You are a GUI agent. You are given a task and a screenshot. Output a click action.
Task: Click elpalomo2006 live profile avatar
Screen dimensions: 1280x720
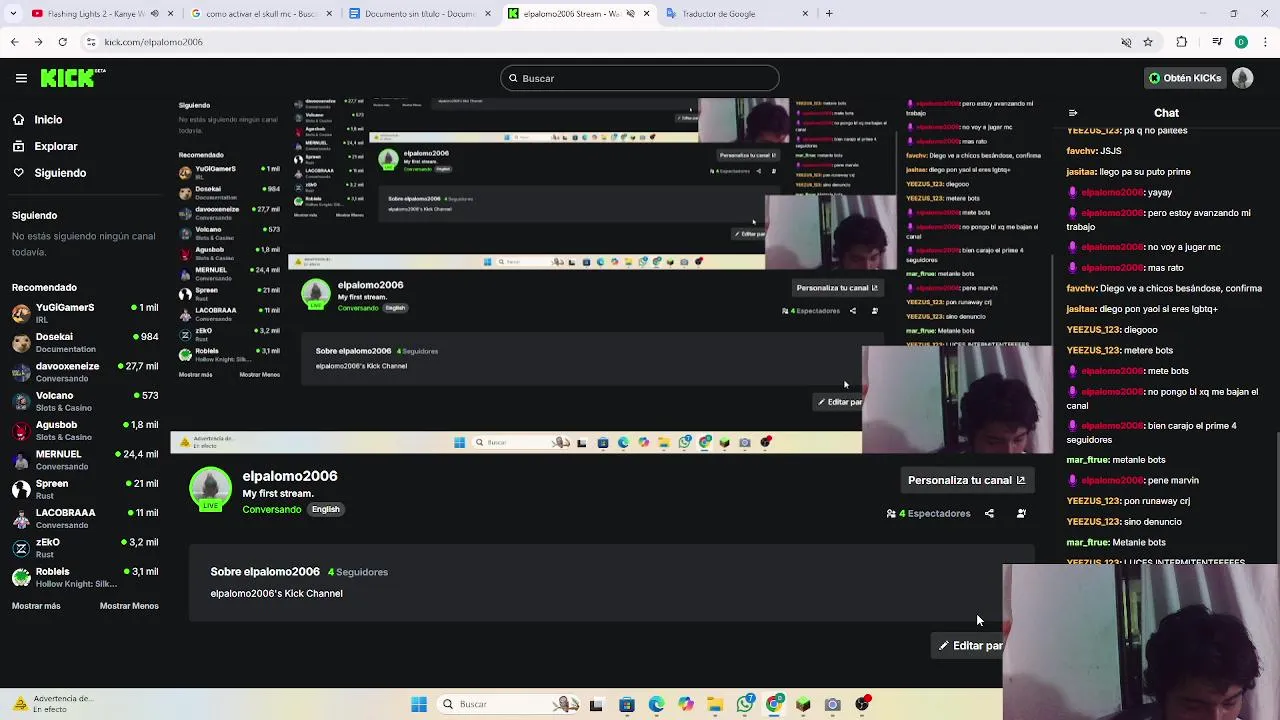(x=210, y=489)
